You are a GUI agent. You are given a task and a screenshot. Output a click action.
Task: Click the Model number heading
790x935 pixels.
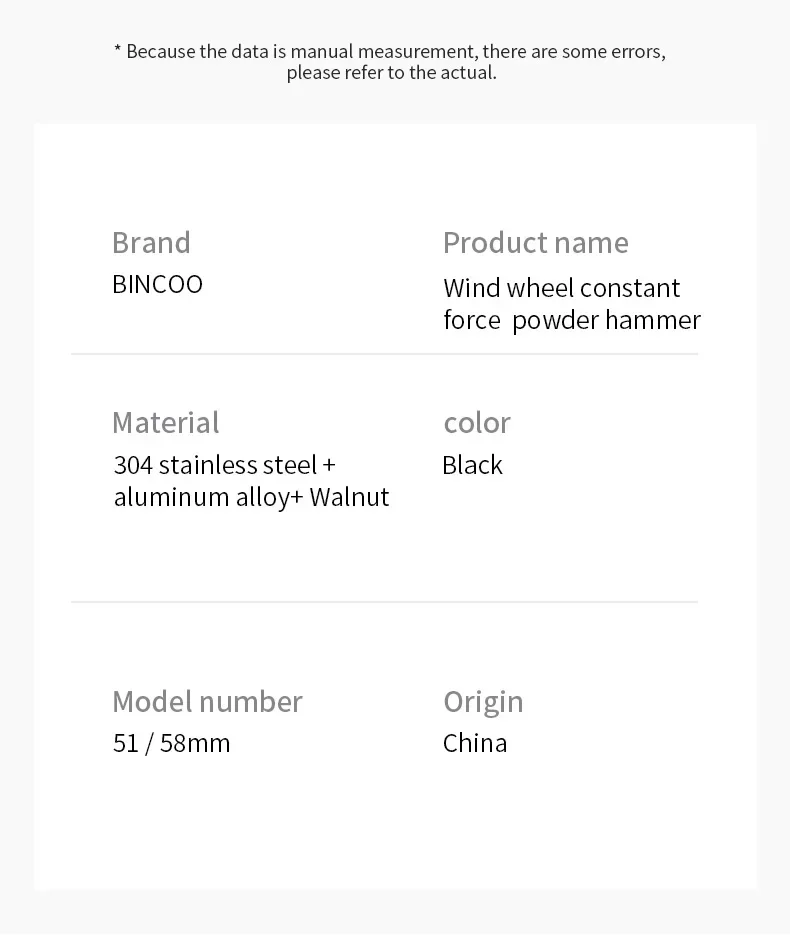pos(207,701)
